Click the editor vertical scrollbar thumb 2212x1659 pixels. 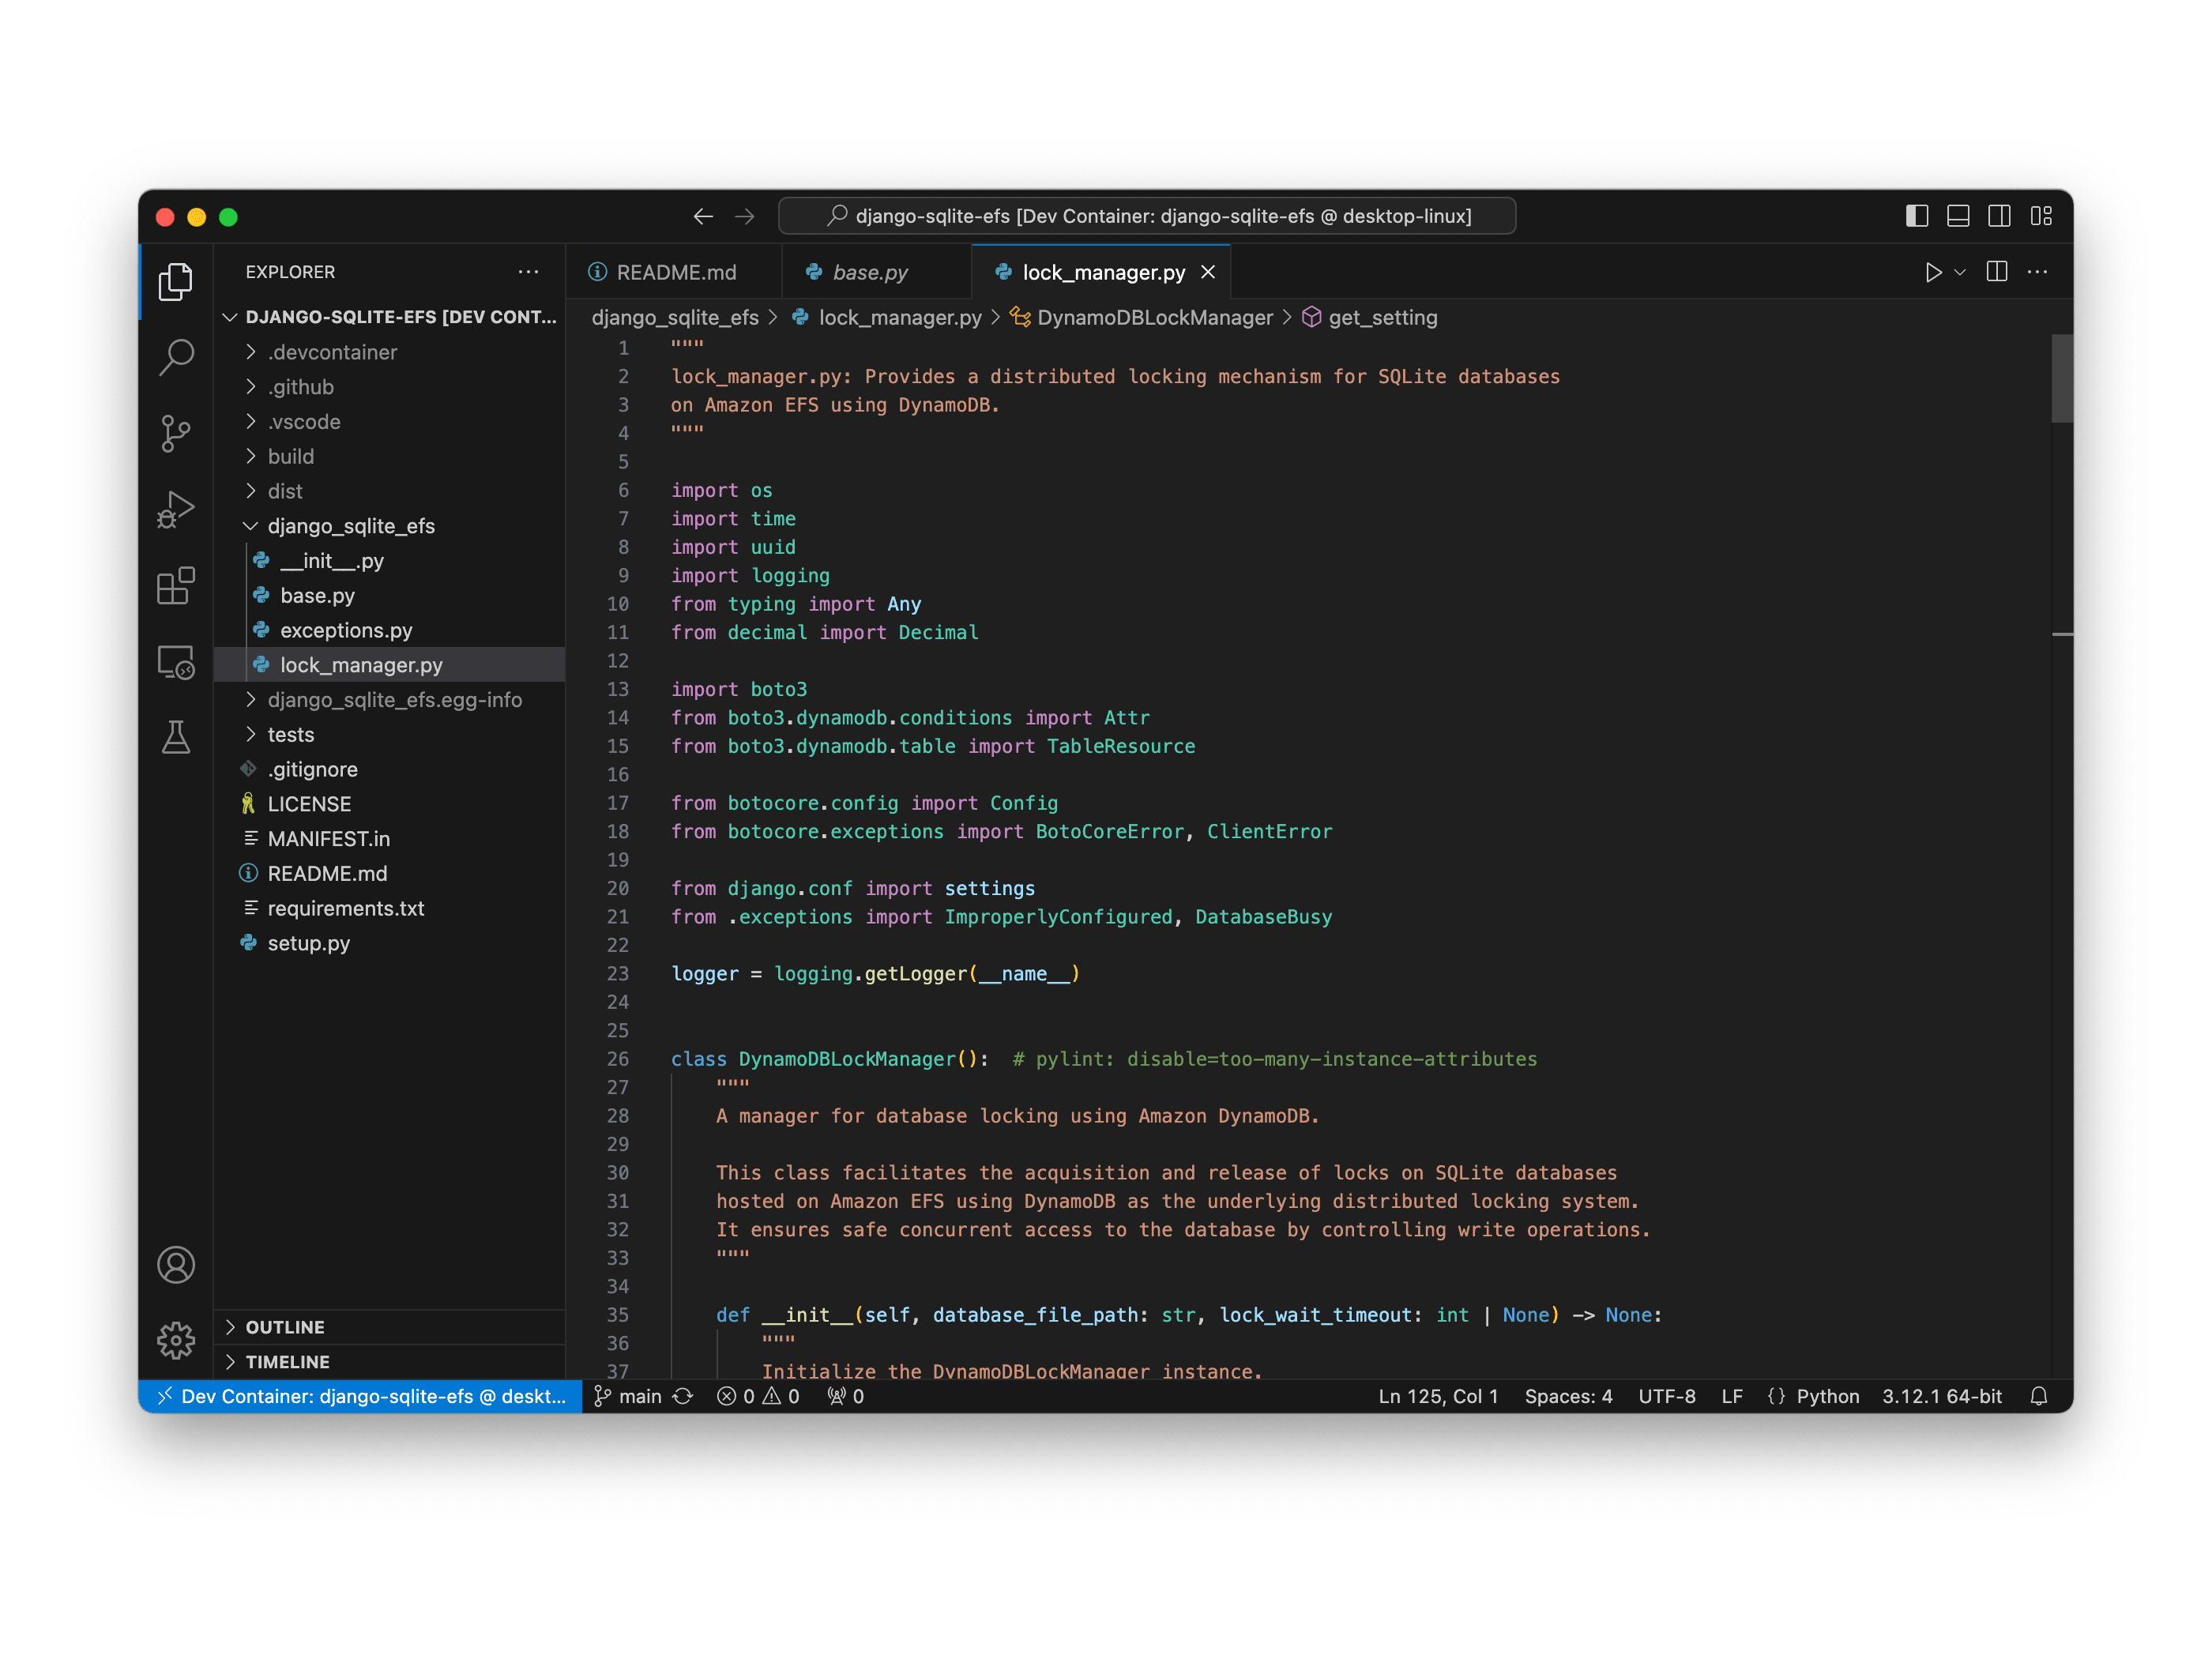pyautogui.click(x=2061, y=379)
